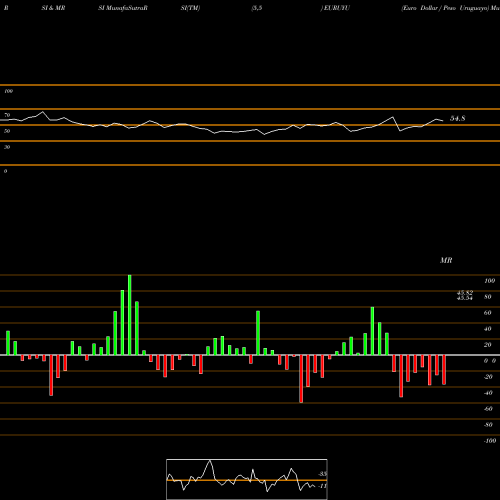Click the 'SI MunafaSutraR' header text
Image resolution: width=500 pixels, height=500 pixels.
click(x=123, y=8)
